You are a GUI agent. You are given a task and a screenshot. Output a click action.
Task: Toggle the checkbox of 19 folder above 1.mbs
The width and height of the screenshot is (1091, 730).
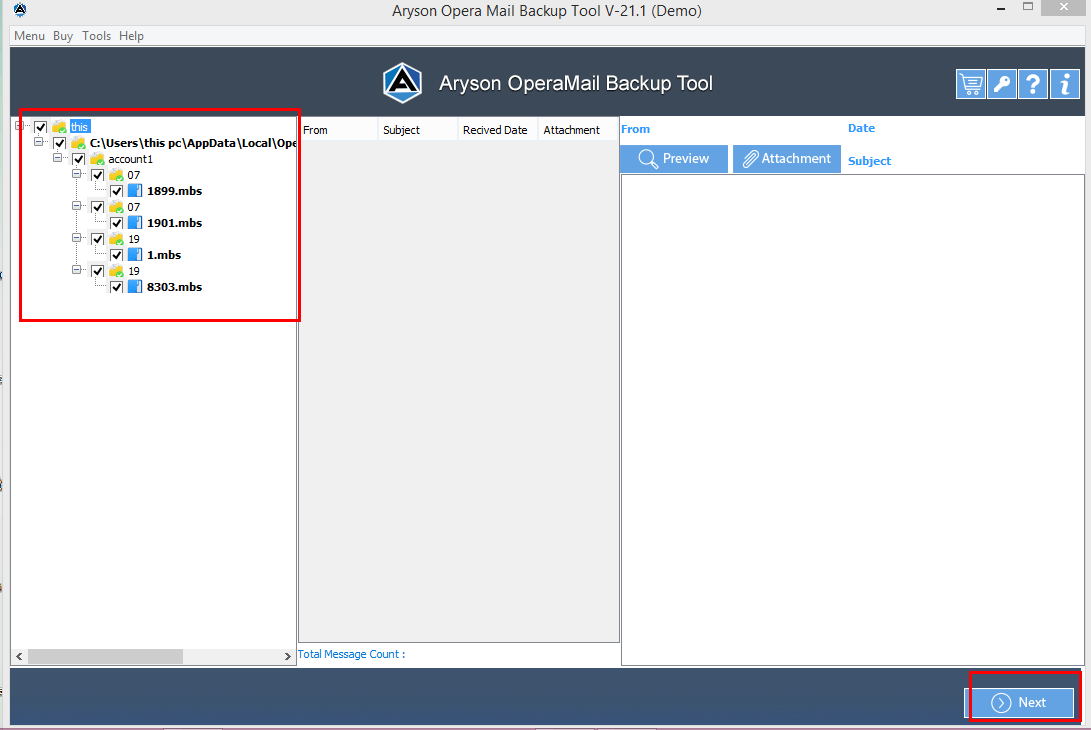pyautogui.click(x=97, y=239)
